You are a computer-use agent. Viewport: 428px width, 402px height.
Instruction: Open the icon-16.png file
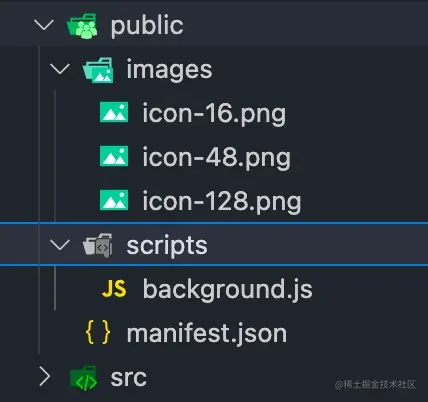pyautogui.click(x=214, y=114)
